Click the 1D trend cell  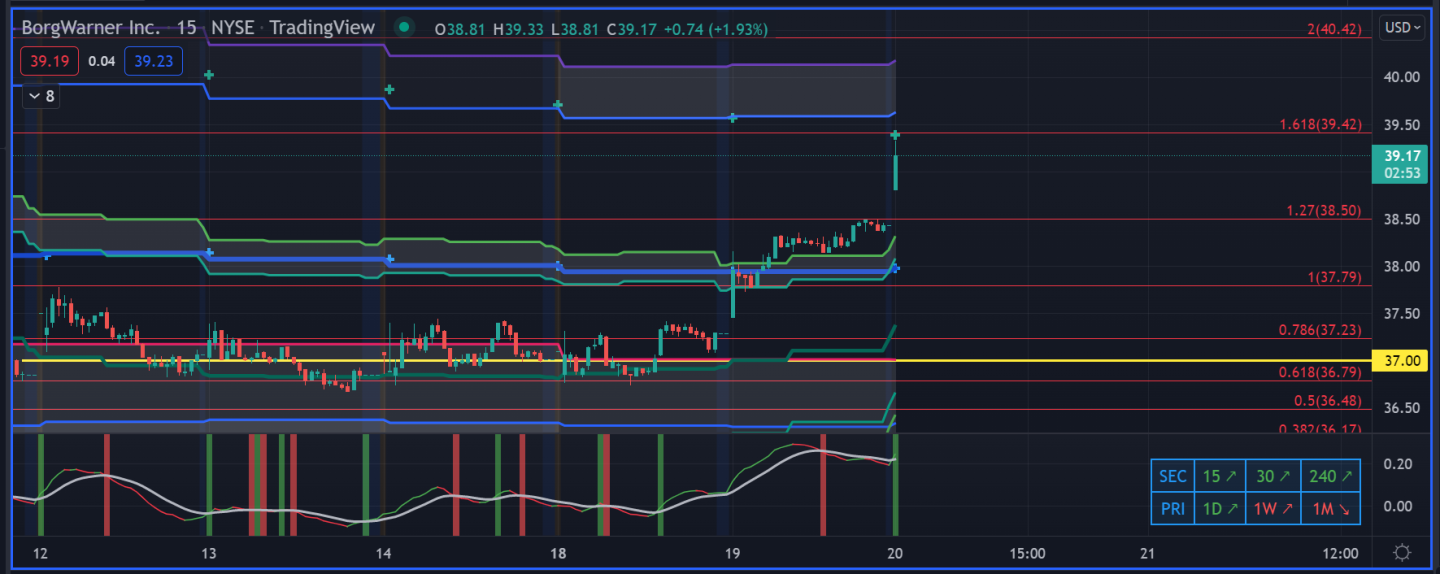point(1219,508)
